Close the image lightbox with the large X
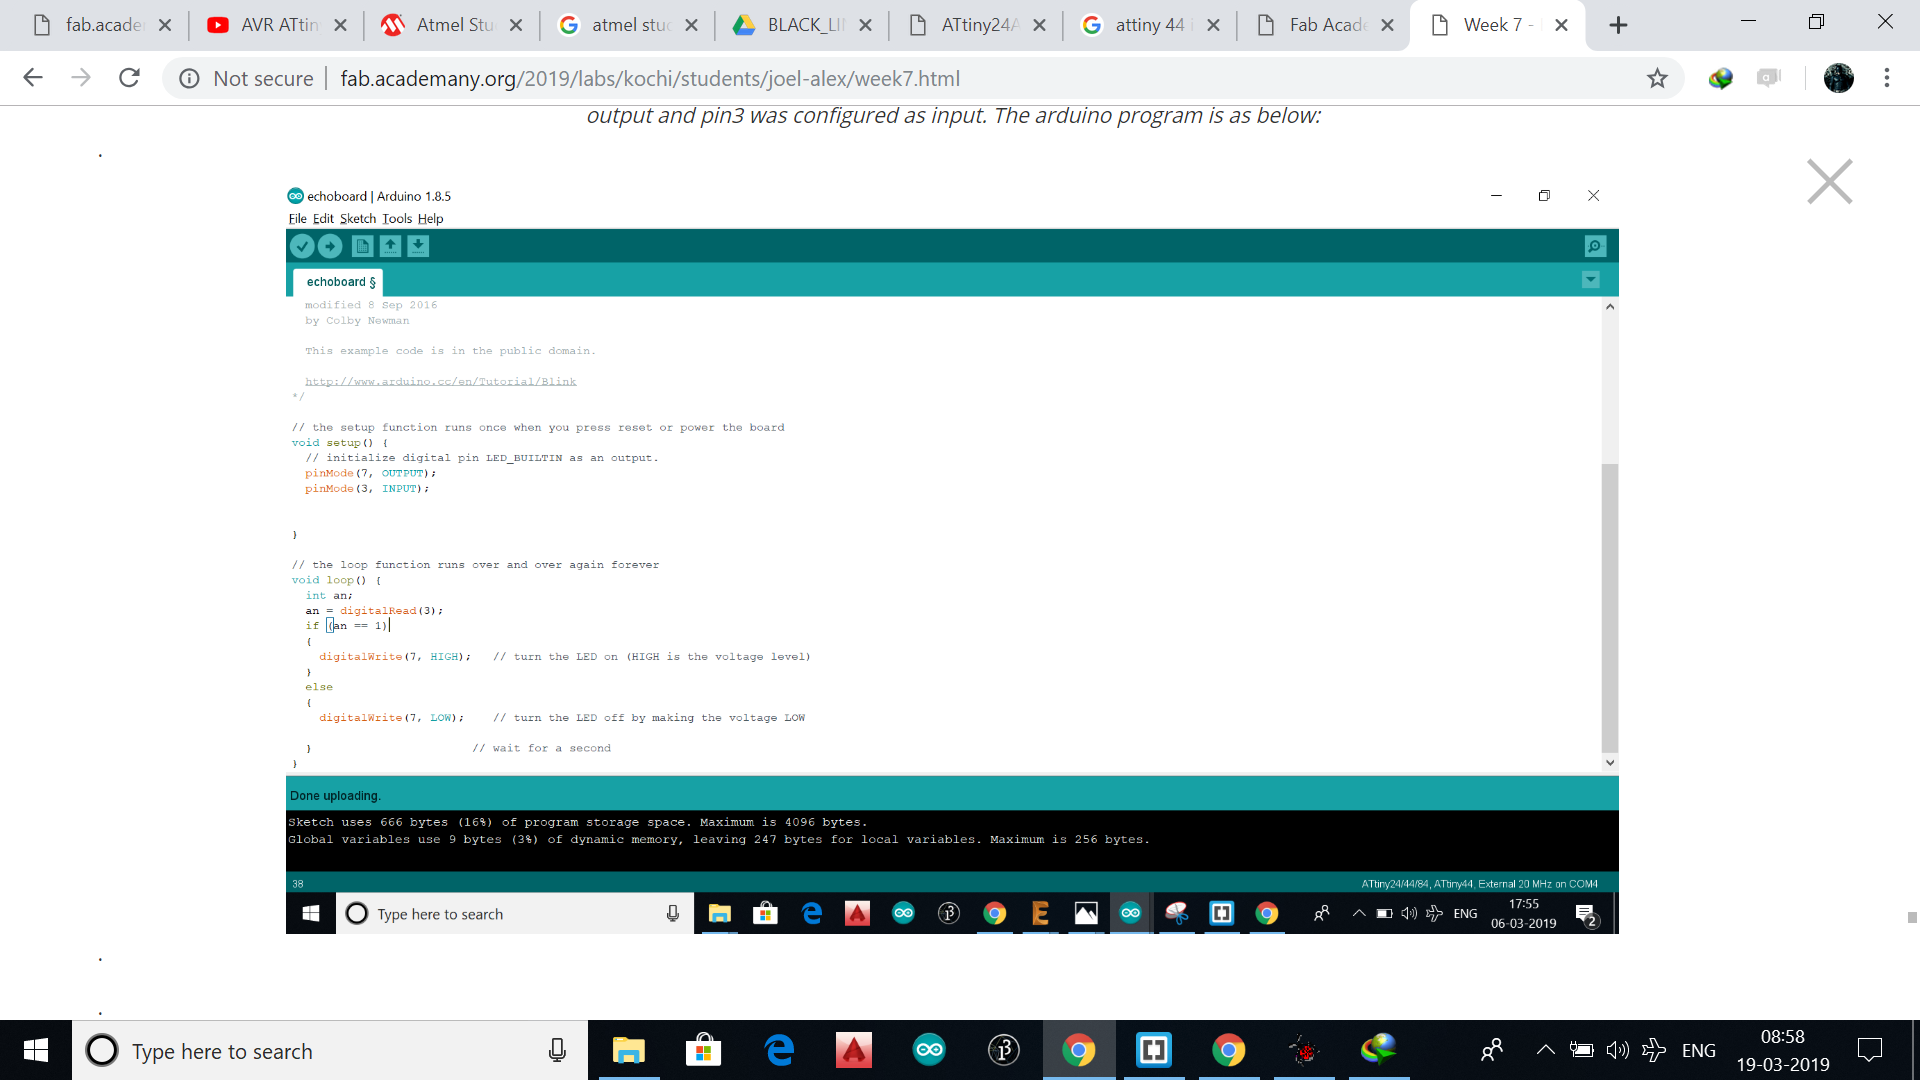Viewport: 1920px width, 1080px height. pos(1829,182)
